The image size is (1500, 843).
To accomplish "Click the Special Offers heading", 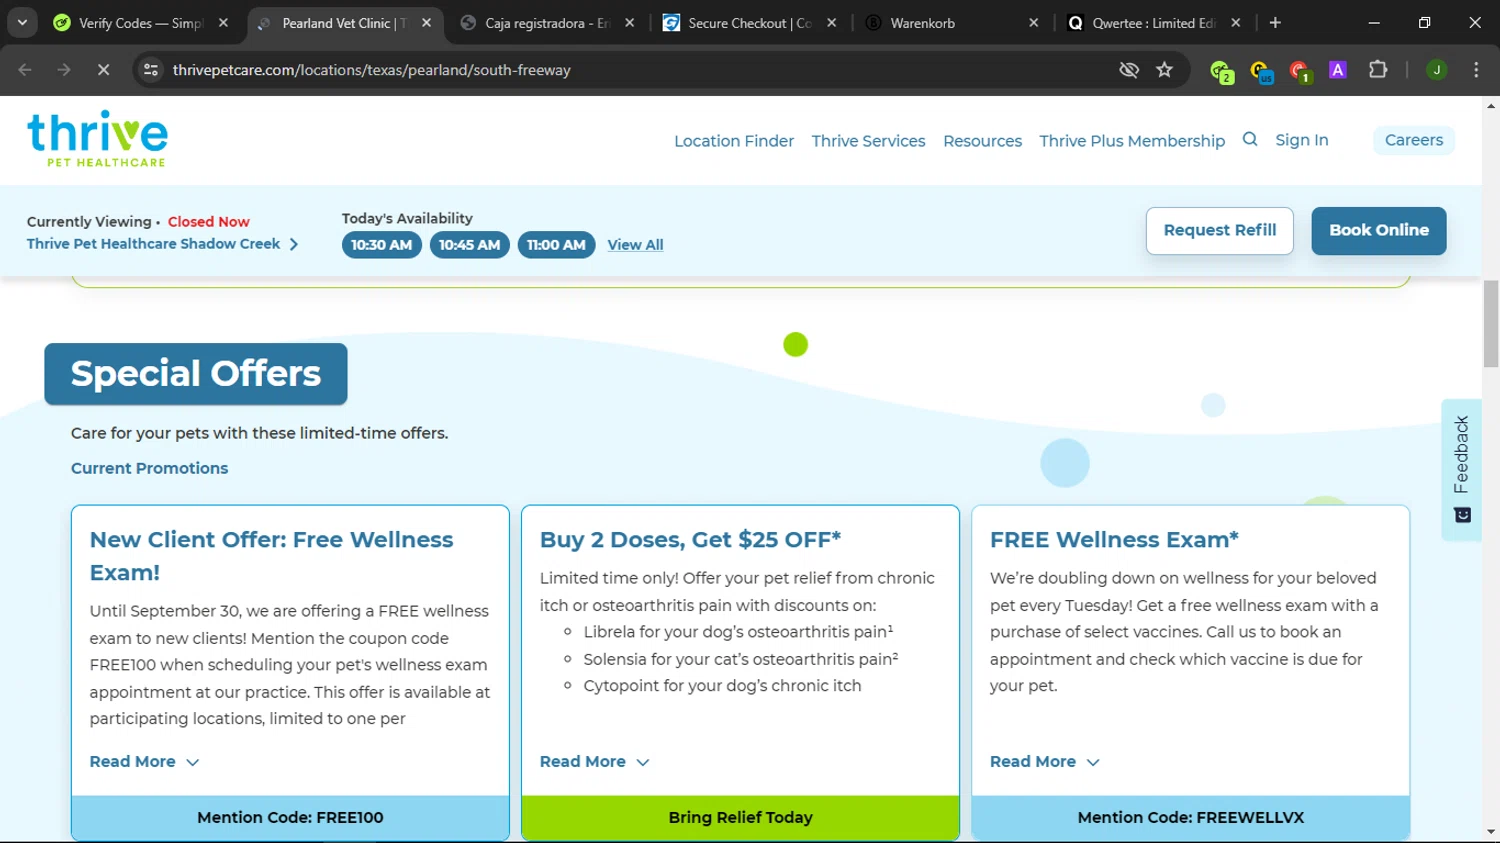I will click(x=196, y=373).
